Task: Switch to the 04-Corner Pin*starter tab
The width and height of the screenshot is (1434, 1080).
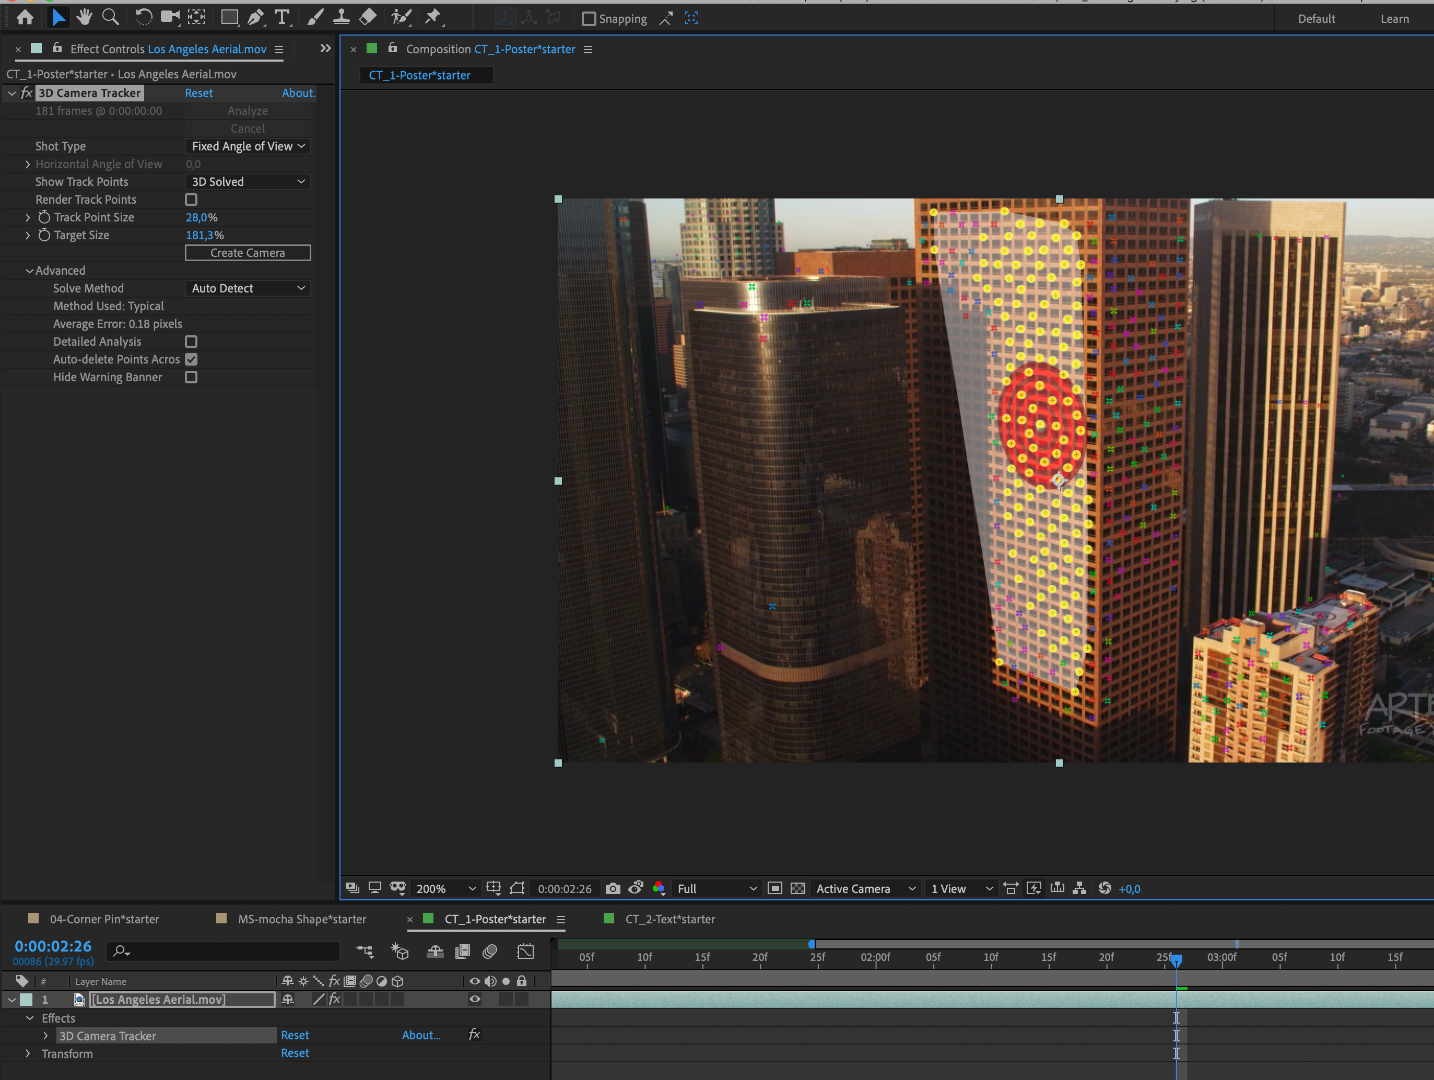Action: click(x=104, y=919)
